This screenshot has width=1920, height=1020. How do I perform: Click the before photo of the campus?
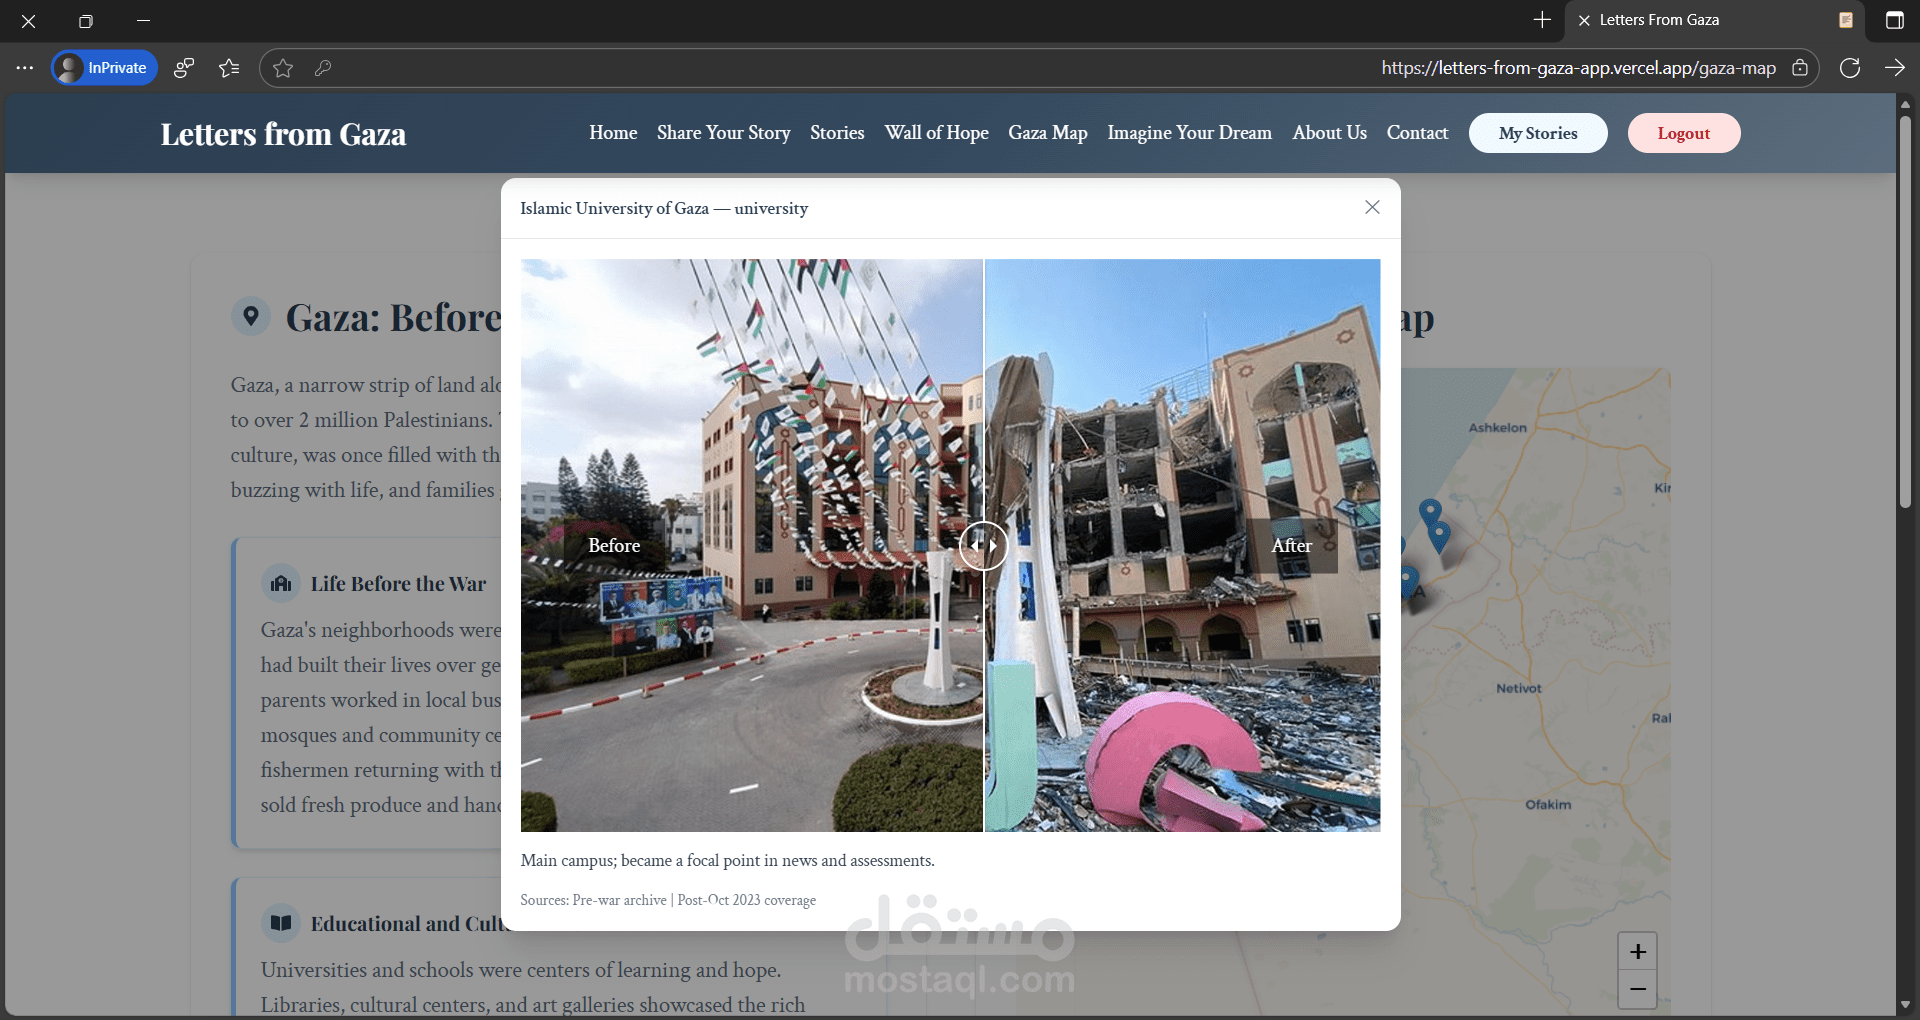pyautogui.click(x=752, y=546)
